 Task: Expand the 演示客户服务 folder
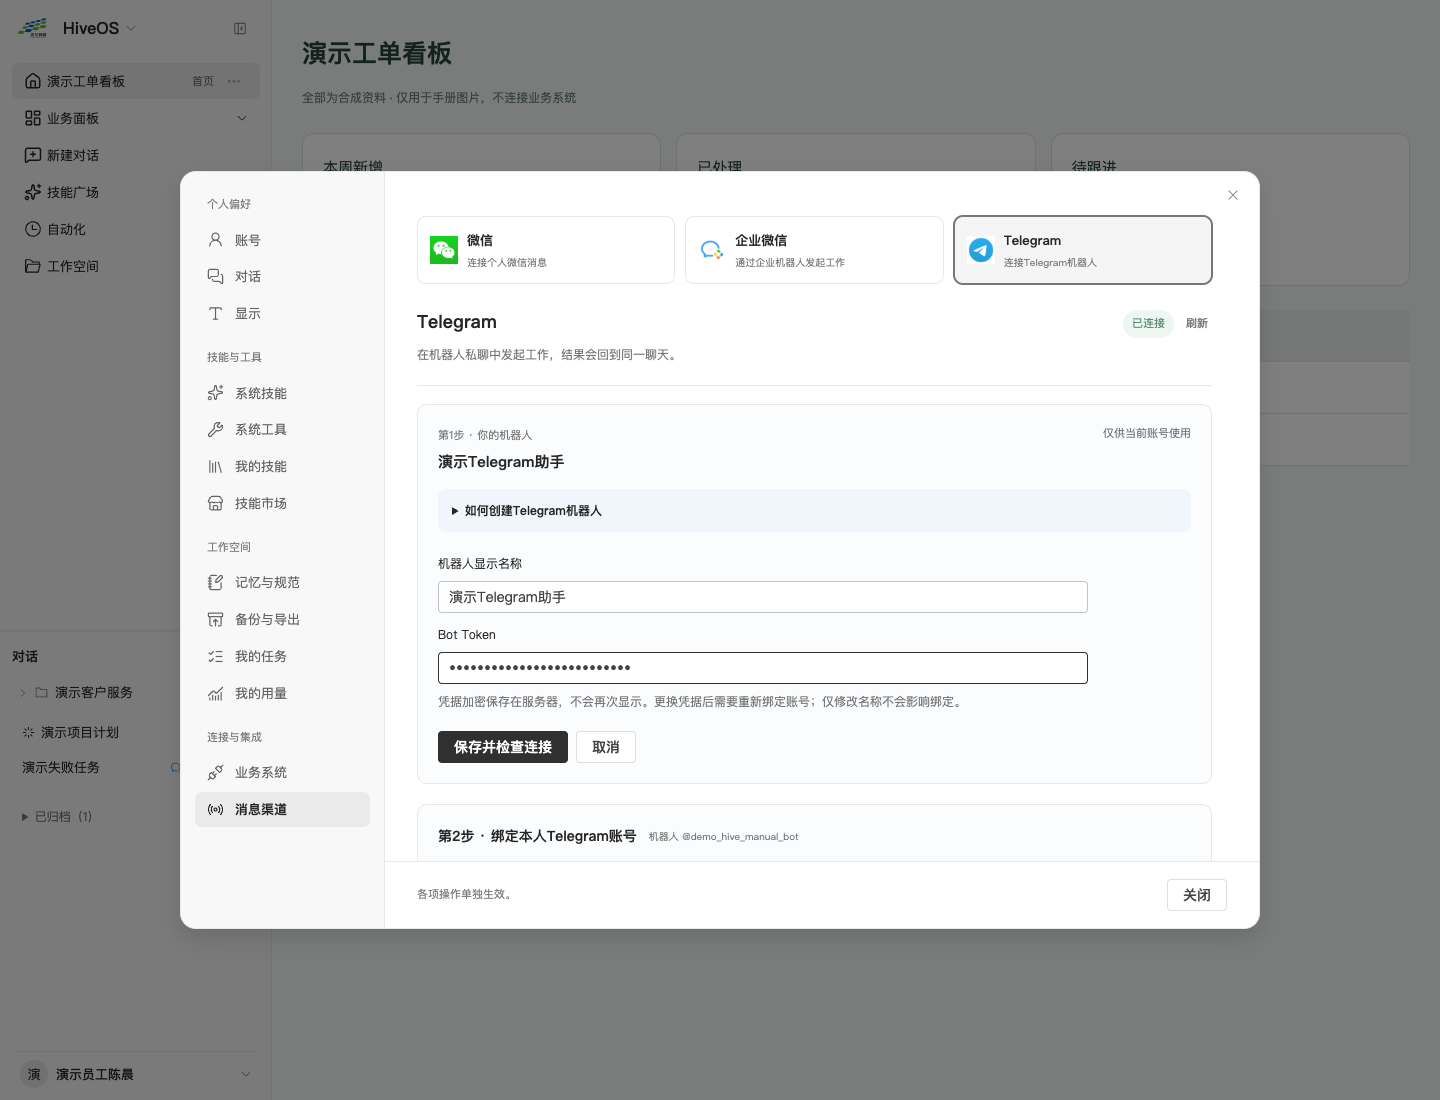pyautogui.click(x=23, y=692)
